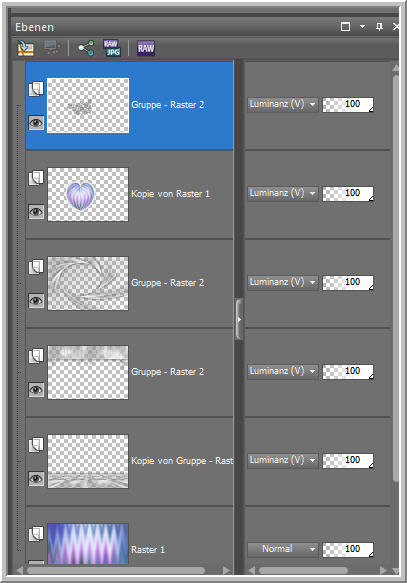
Task: Toggle visibility of Kopie von Raster 1
Action: (x=36, y=212)
